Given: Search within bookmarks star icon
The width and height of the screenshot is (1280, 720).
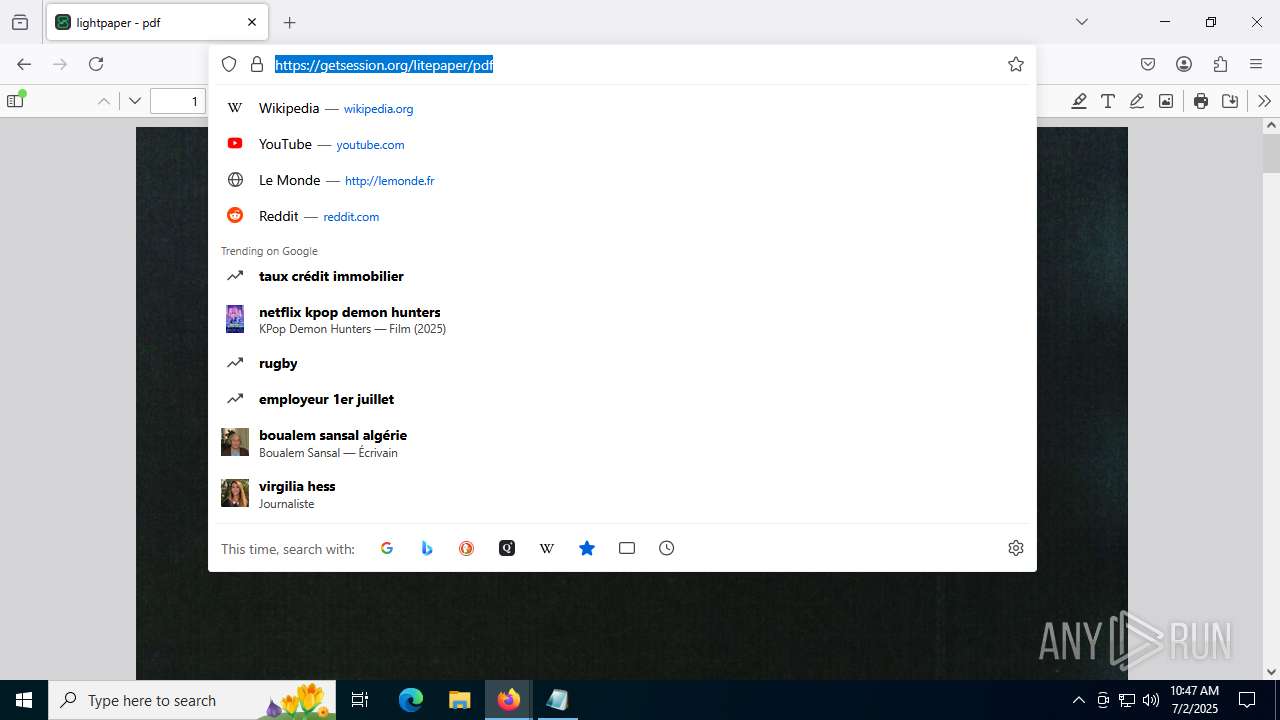Looking at the screenshot, I should point(587,548).
